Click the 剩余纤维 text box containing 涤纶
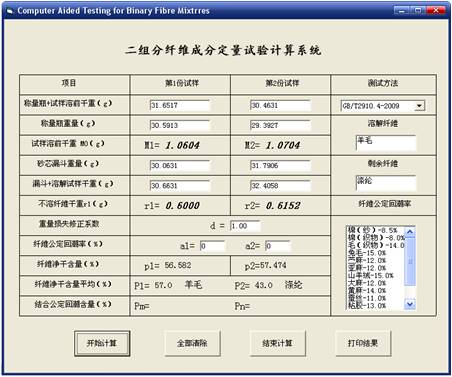The height and width of the screenshot is (377, 452). [x=386, y=183]
